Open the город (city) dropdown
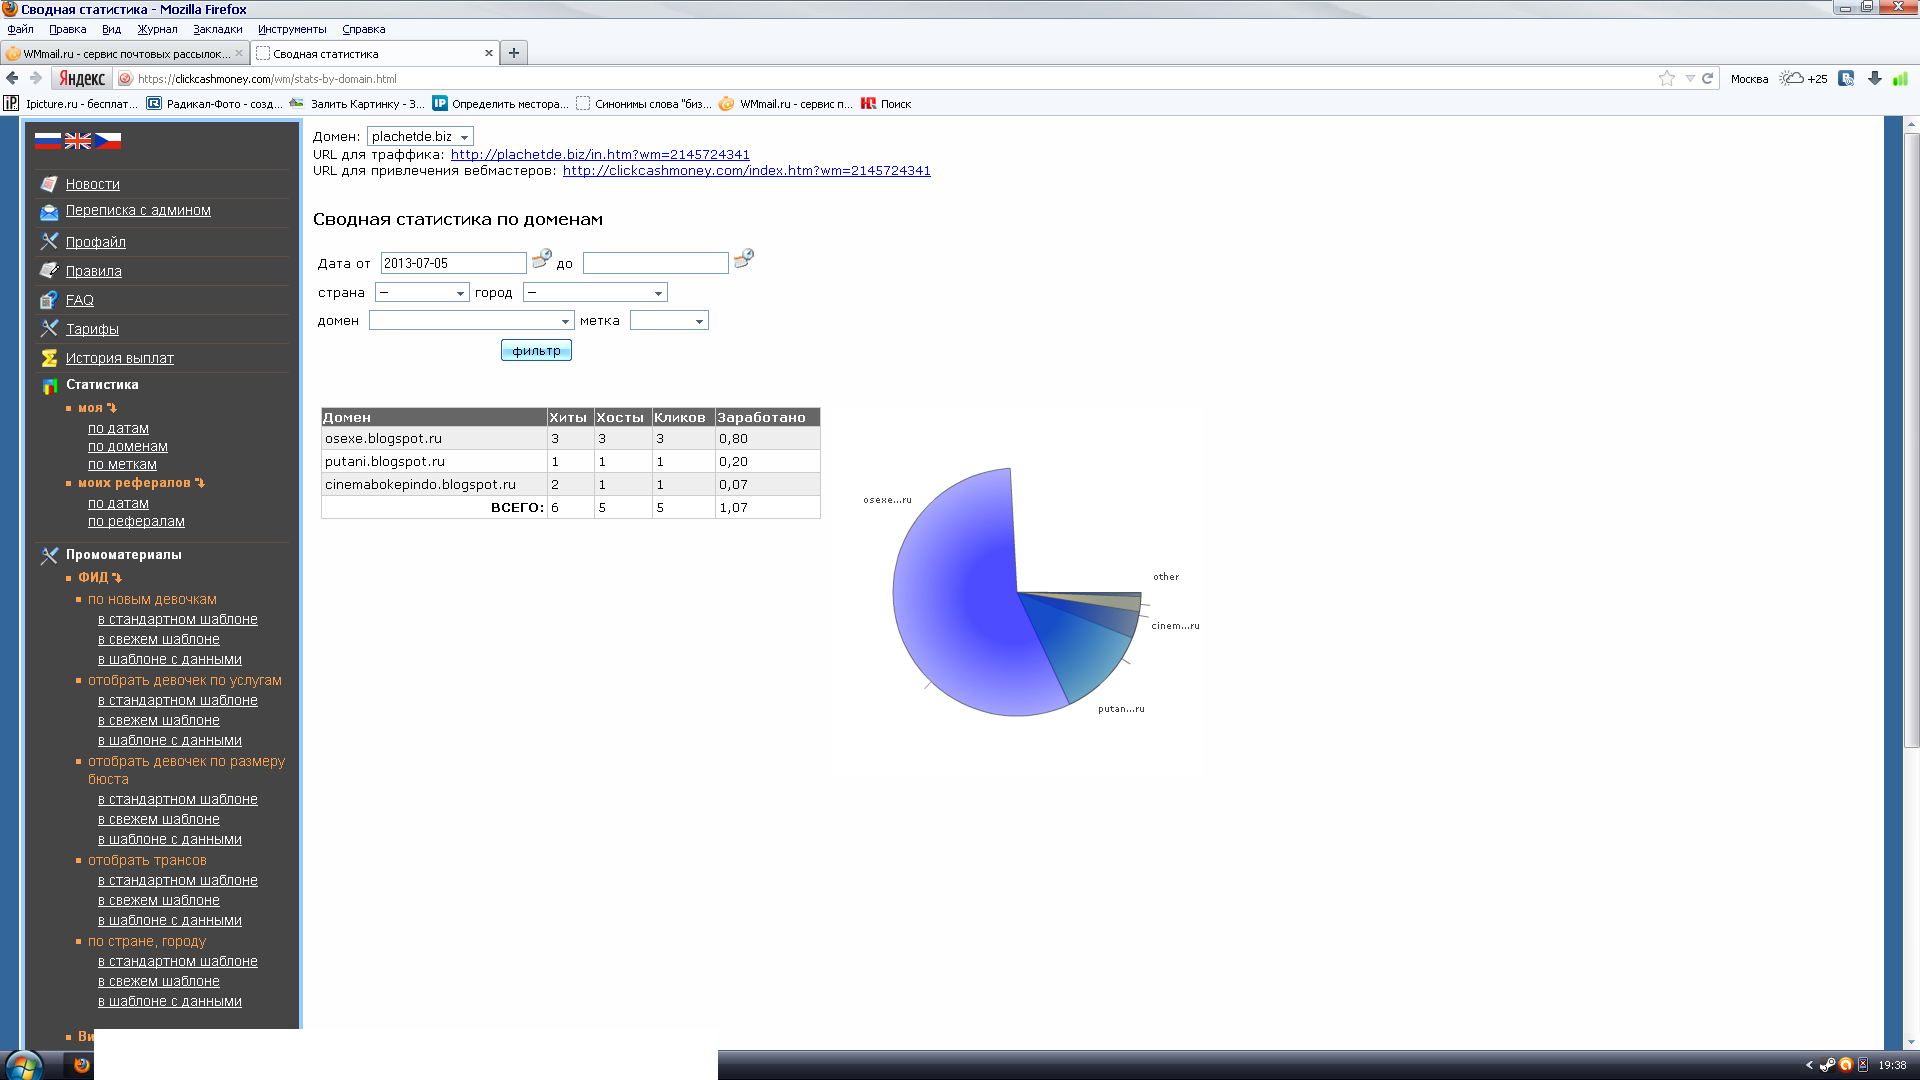The width and height of the screenshot is (1920, 1080). pos(595,293)
